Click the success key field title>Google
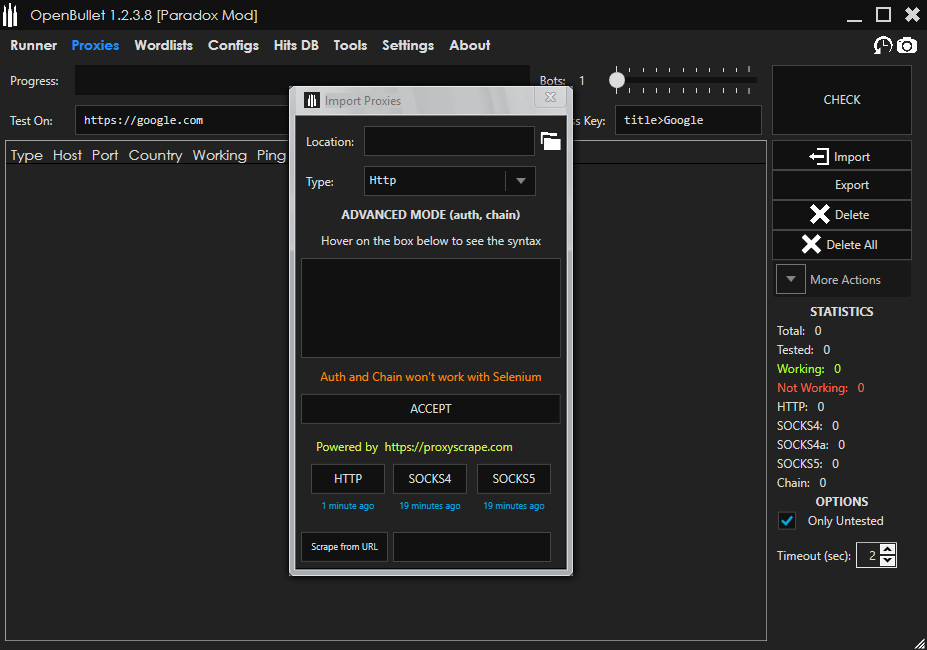Viewport: 927px width, 650px height. tap(688, 120)
